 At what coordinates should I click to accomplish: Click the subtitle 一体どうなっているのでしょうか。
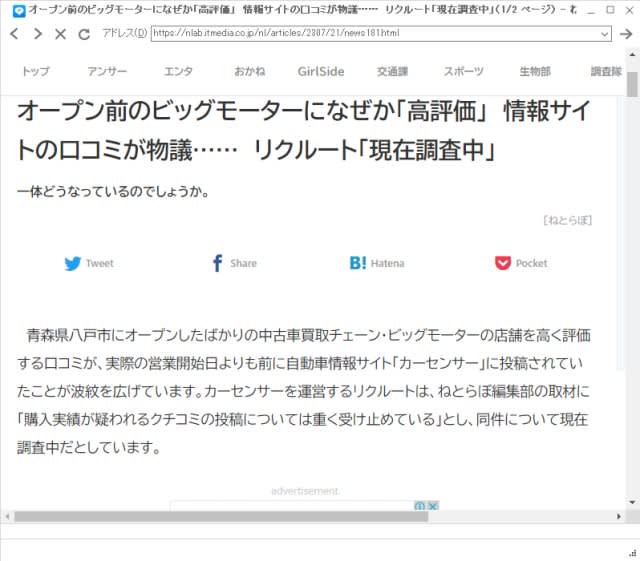coord(113,191)
